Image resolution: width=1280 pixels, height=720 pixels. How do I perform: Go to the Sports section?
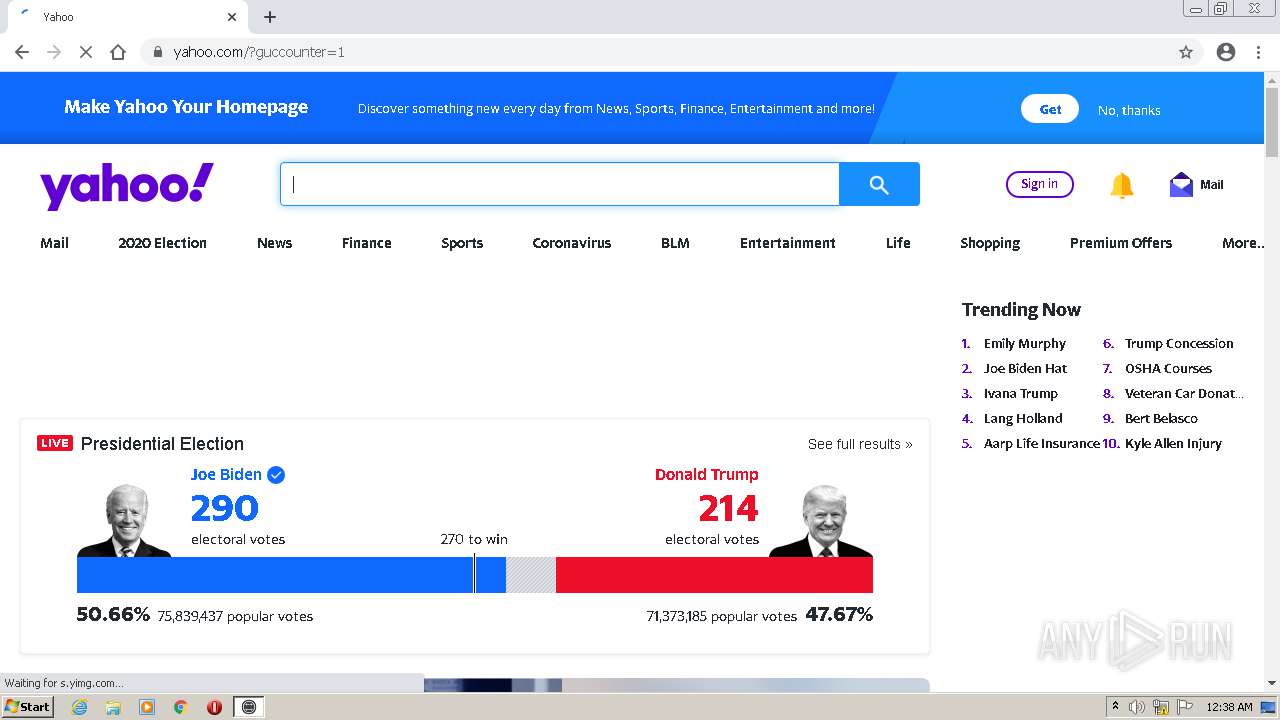pos(462,243)
